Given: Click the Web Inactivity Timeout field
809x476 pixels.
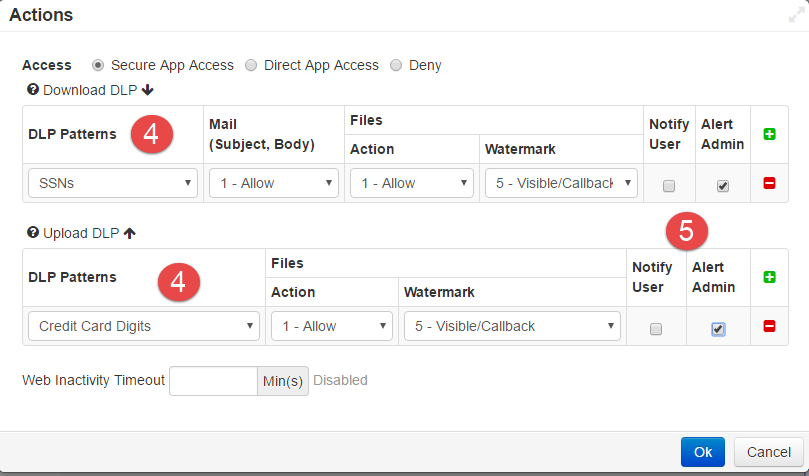Looking at the screenshot, I should pyautogui.click(x=214, y=381).
